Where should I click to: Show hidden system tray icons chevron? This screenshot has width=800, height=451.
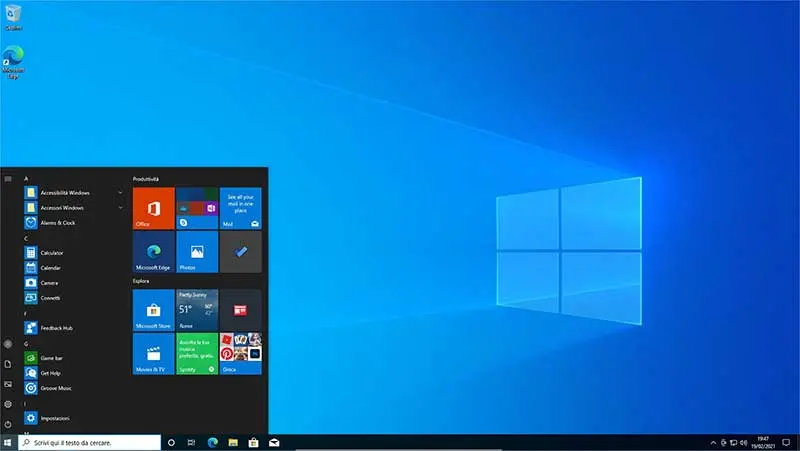(713, 443)
